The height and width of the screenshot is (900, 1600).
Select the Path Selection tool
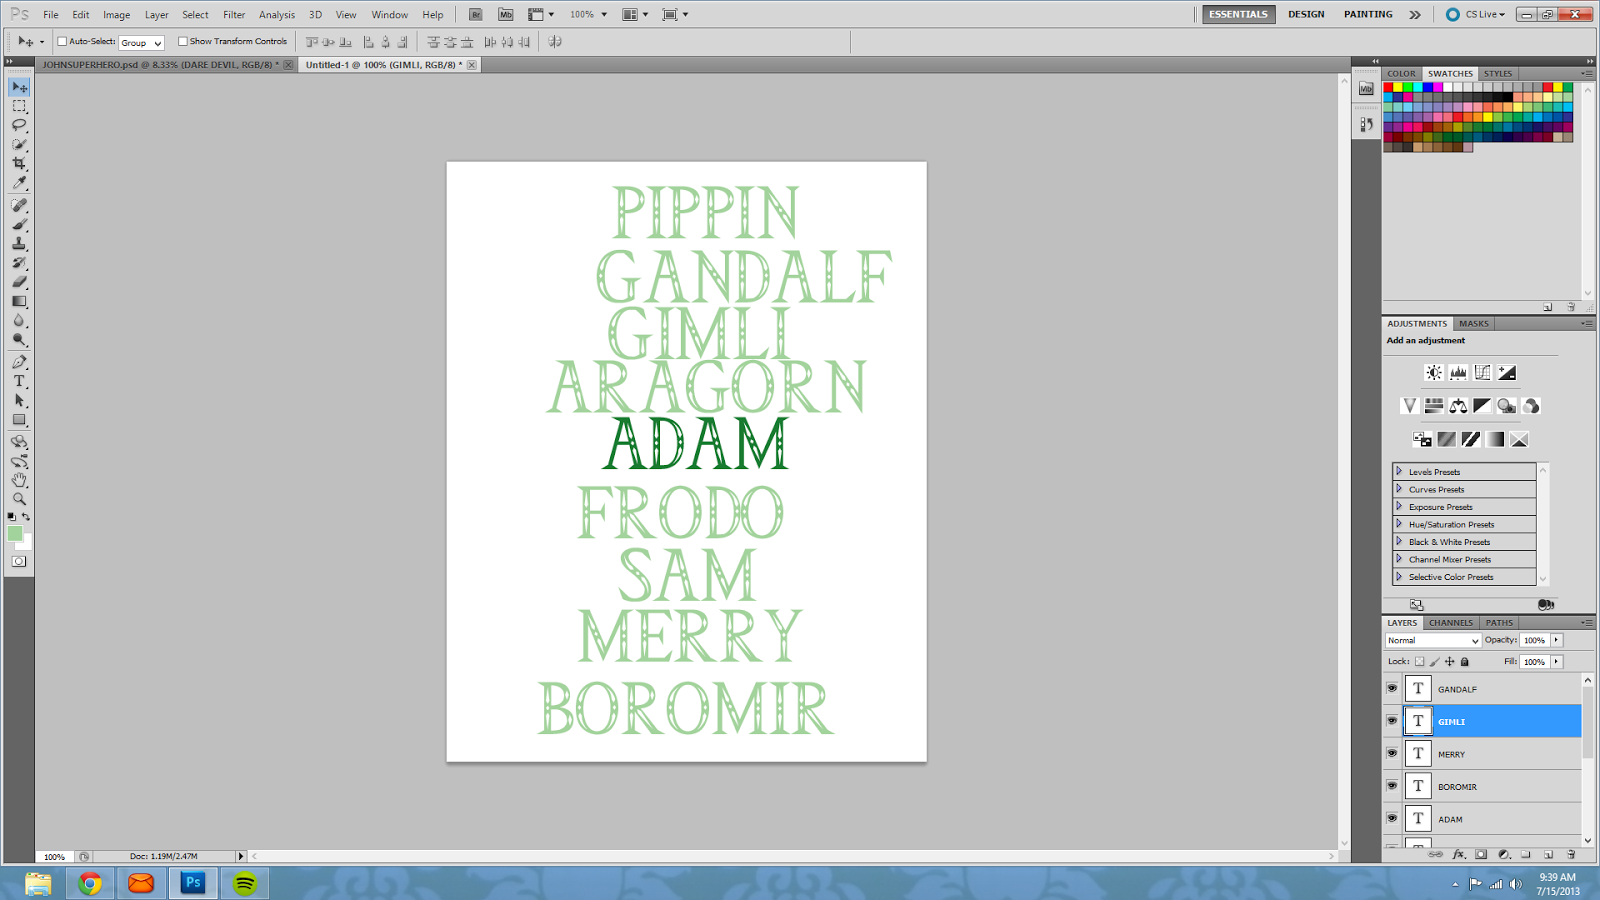pyautogui.click(x=19, y=400)
